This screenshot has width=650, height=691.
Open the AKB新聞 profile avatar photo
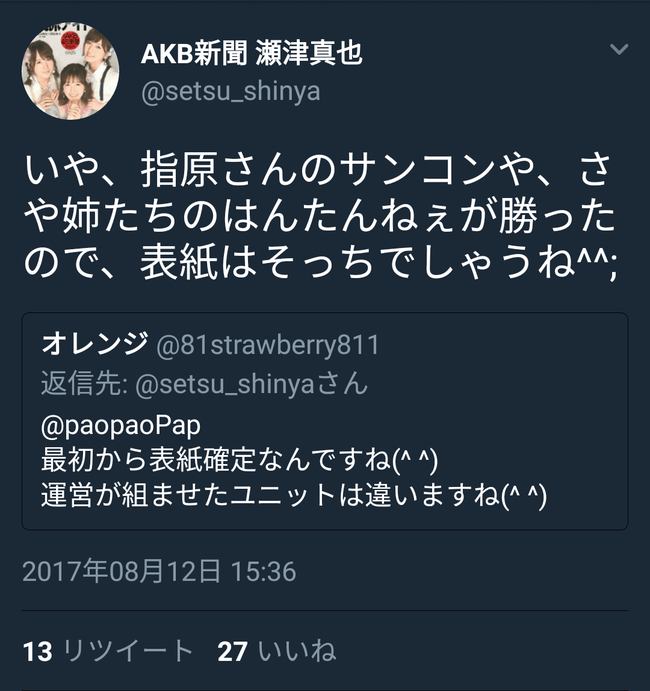(x=71, y=71)
